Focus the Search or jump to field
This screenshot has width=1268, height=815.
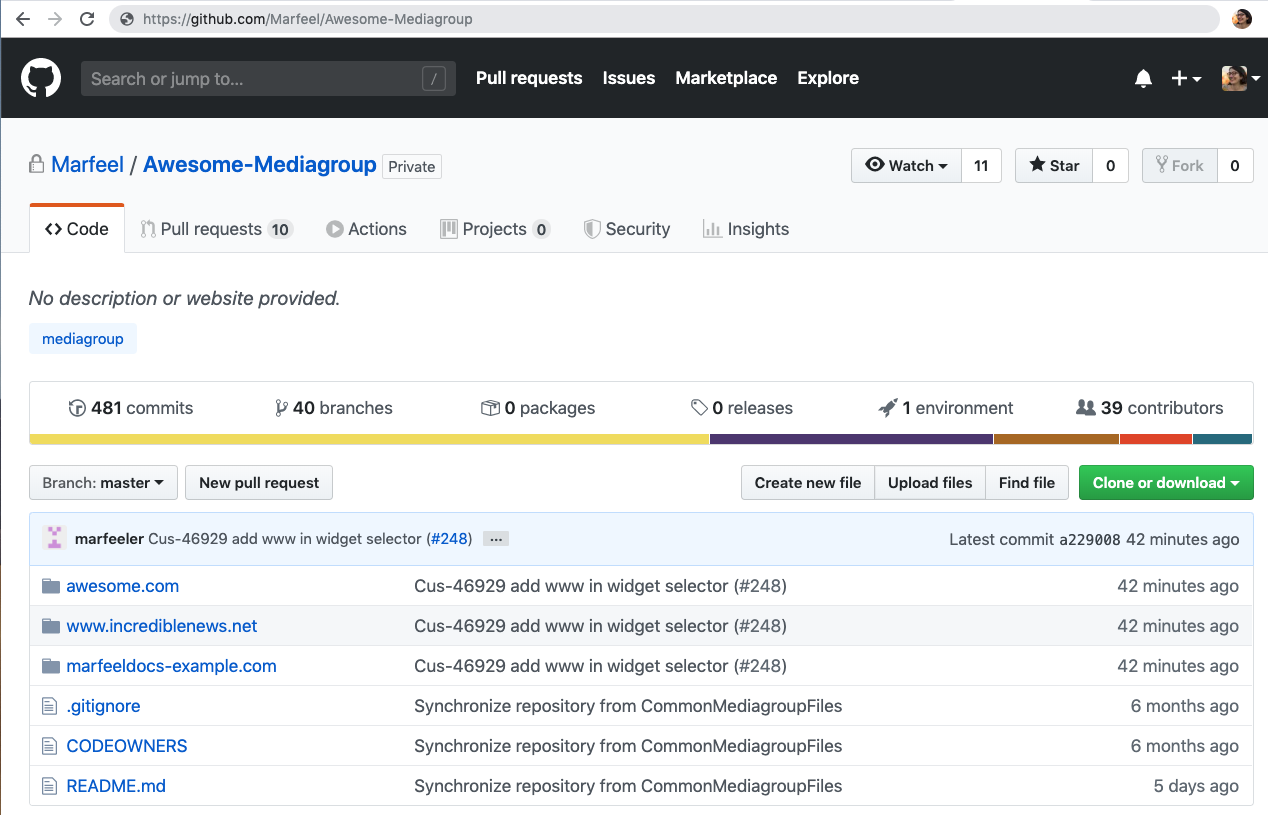click(x=268, y=79)
